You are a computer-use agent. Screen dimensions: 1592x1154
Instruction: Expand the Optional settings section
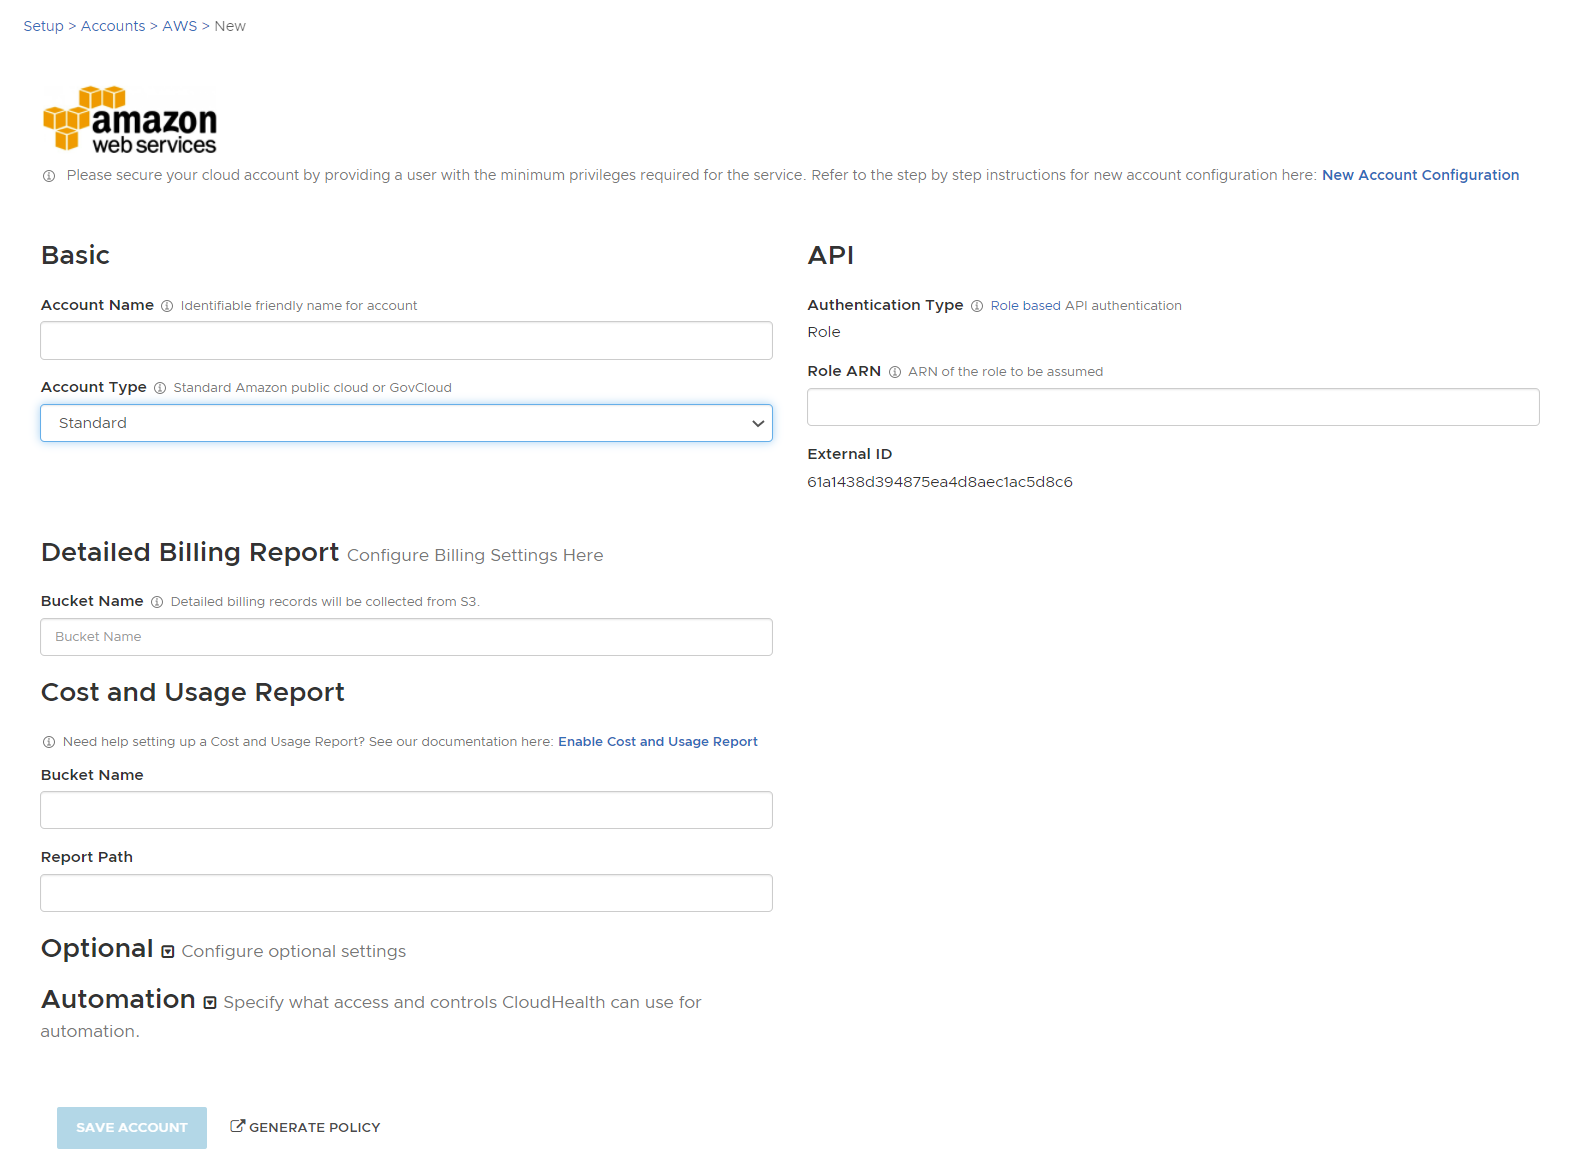pos(168,952)
